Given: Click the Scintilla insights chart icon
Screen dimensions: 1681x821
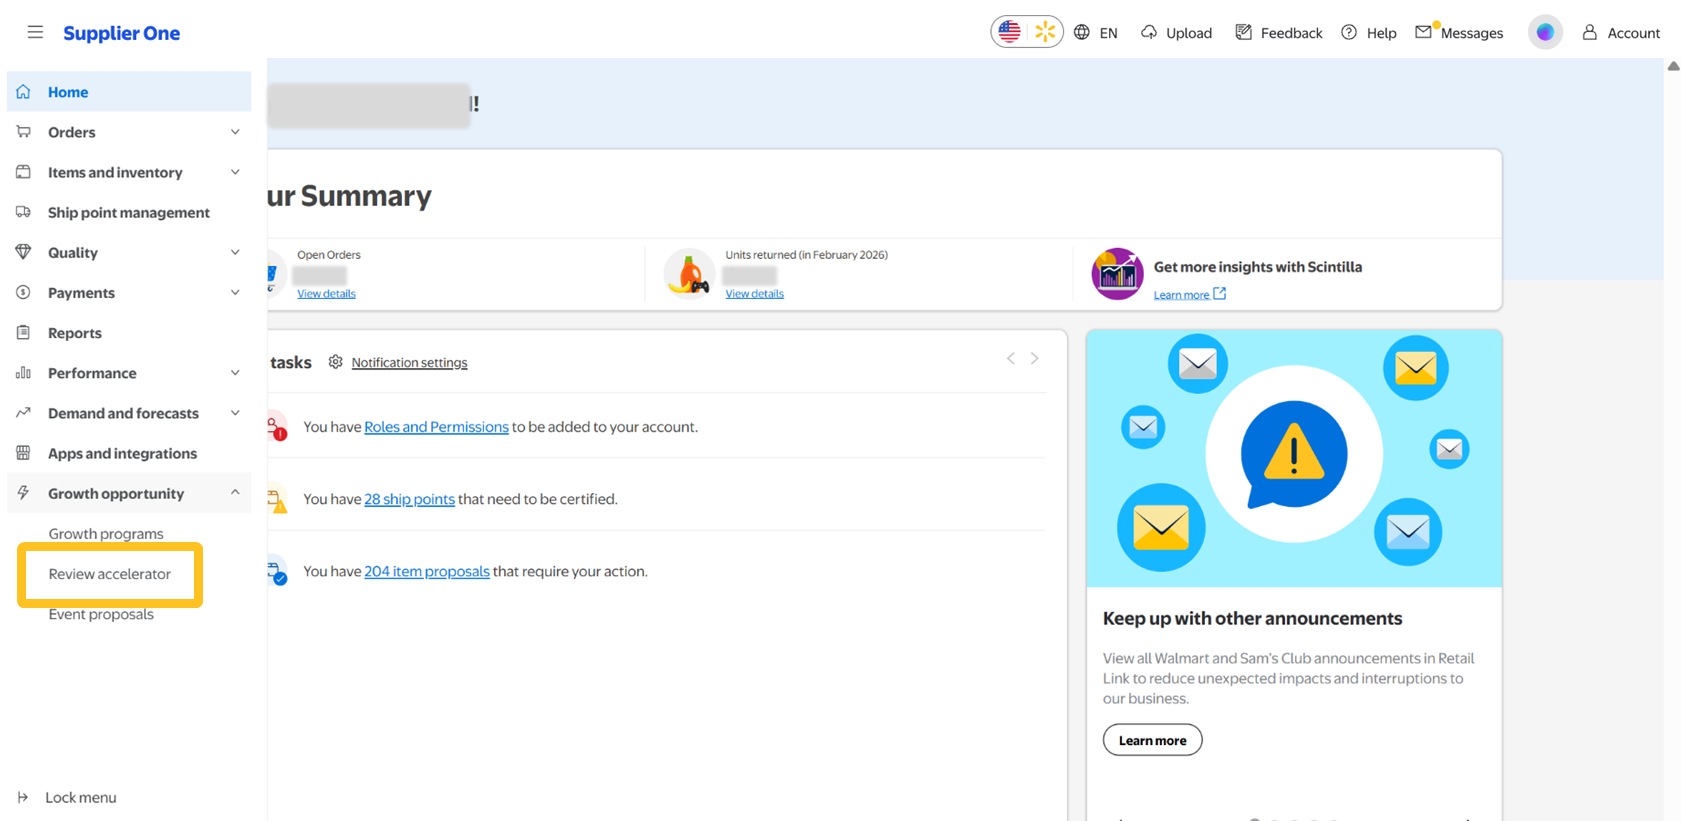Looking at the screenshot, I should click(1117, 273).
